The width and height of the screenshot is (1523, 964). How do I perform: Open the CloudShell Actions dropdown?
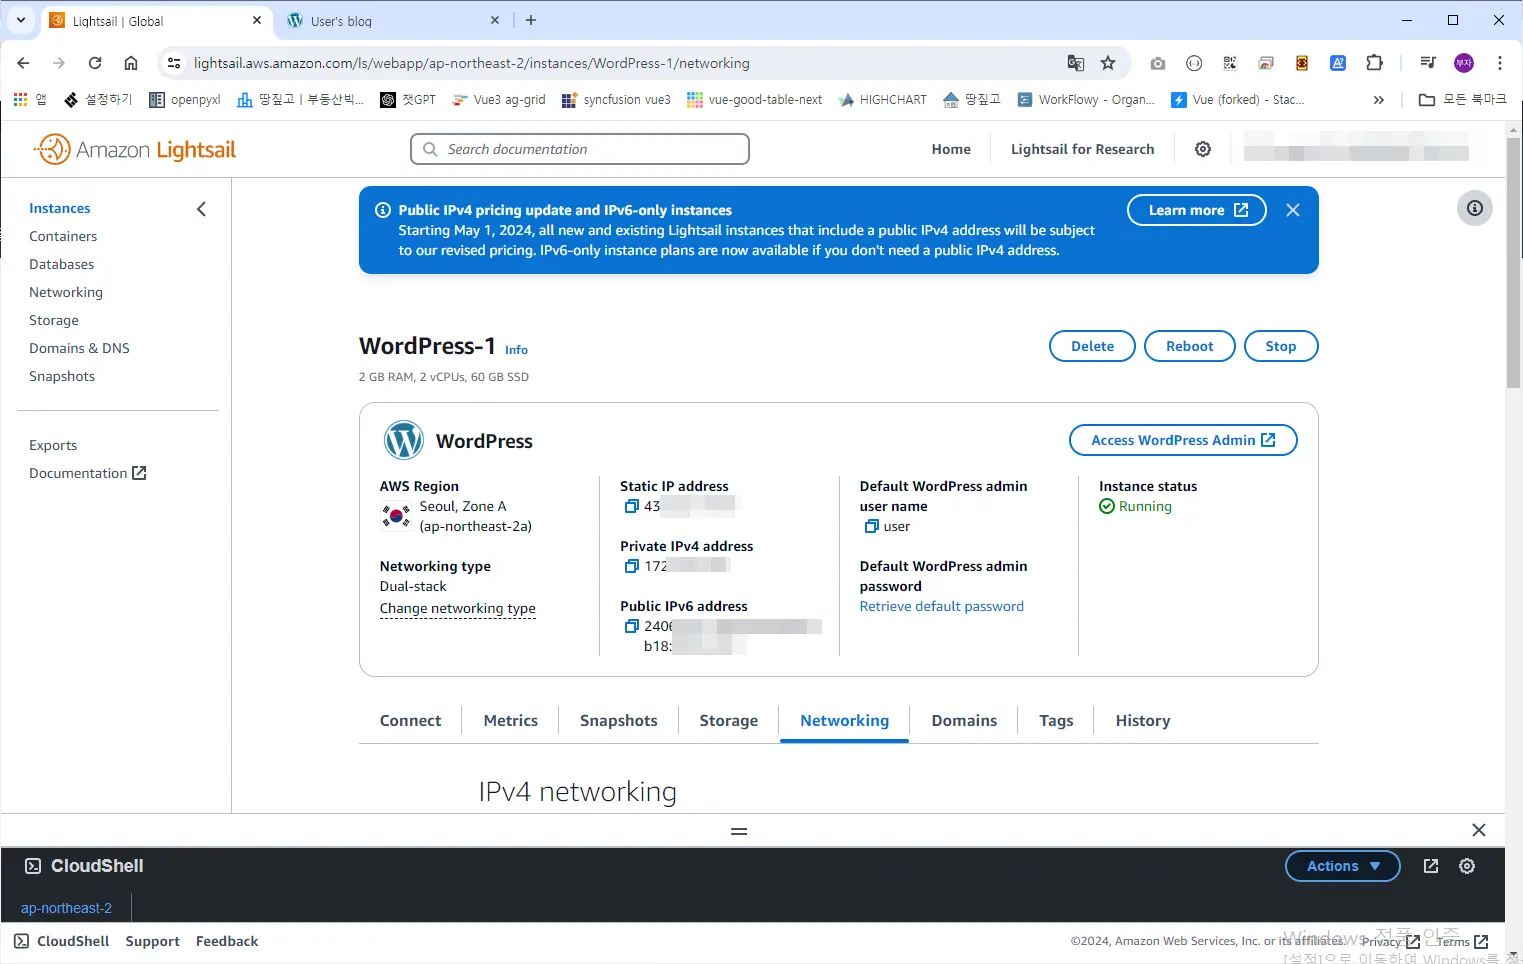[x=1343, y=866]
